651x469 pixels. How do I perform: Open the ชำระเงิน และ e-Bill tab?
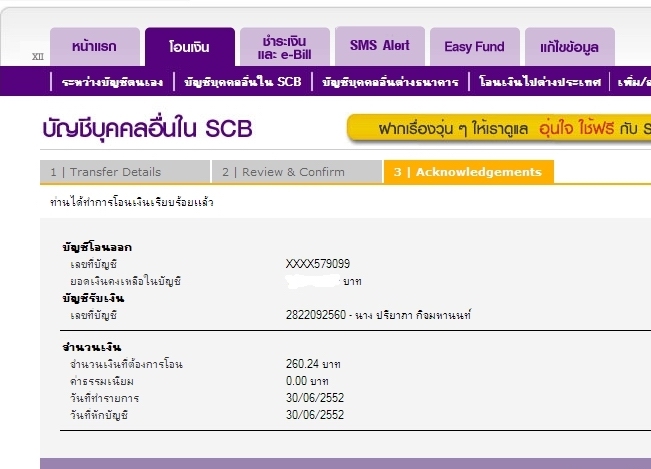(x=285, y=47)
